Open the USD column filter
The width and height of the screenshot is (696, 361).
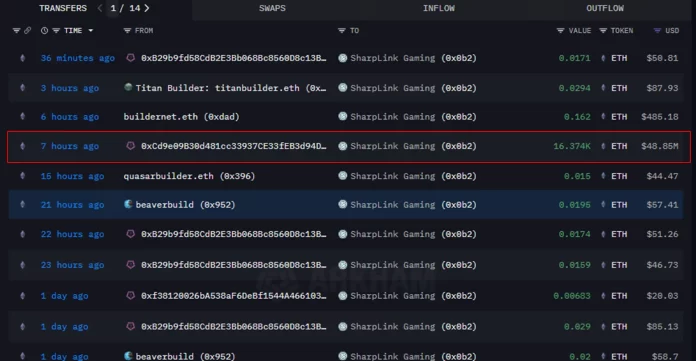657,31
